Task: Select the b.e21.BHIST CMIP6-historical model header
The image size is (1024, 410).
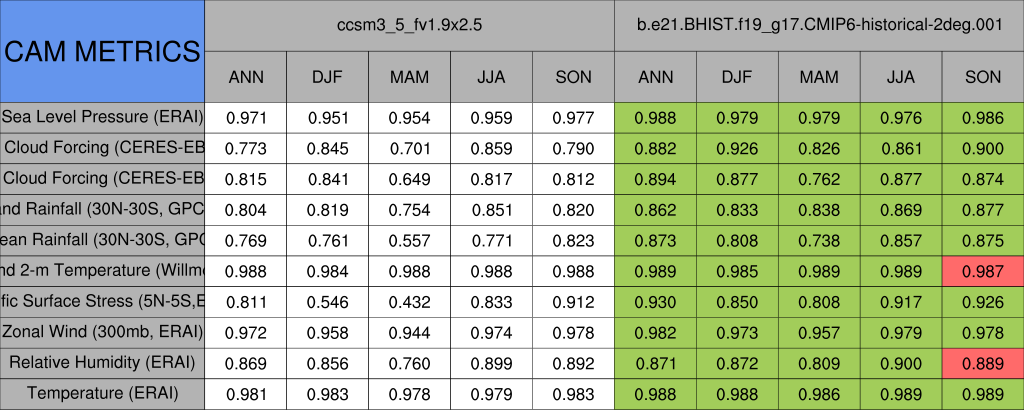Action: tap(819, 25)
